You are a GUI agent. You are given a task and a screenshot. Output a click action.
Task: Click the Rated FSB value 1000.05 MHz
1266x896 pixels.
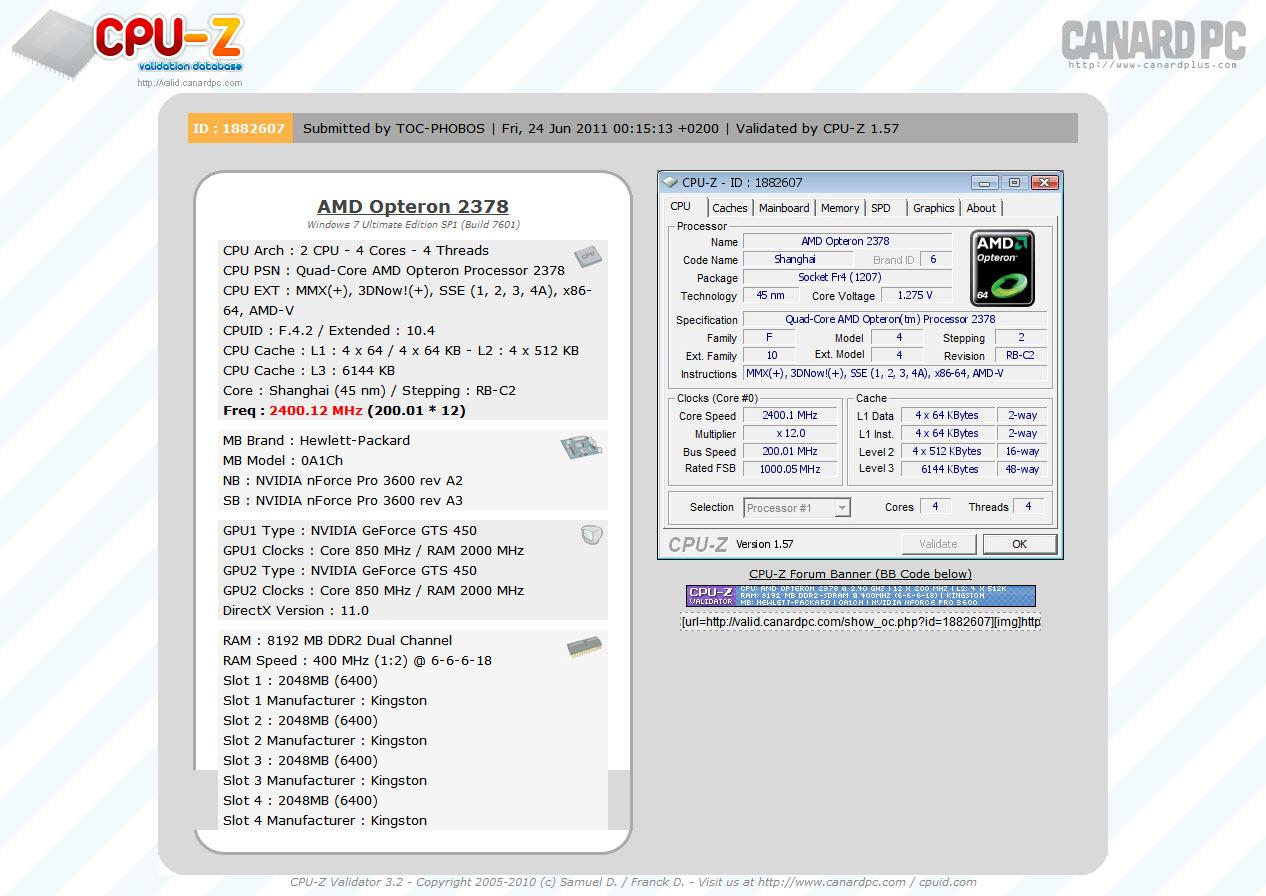point(790,469)
